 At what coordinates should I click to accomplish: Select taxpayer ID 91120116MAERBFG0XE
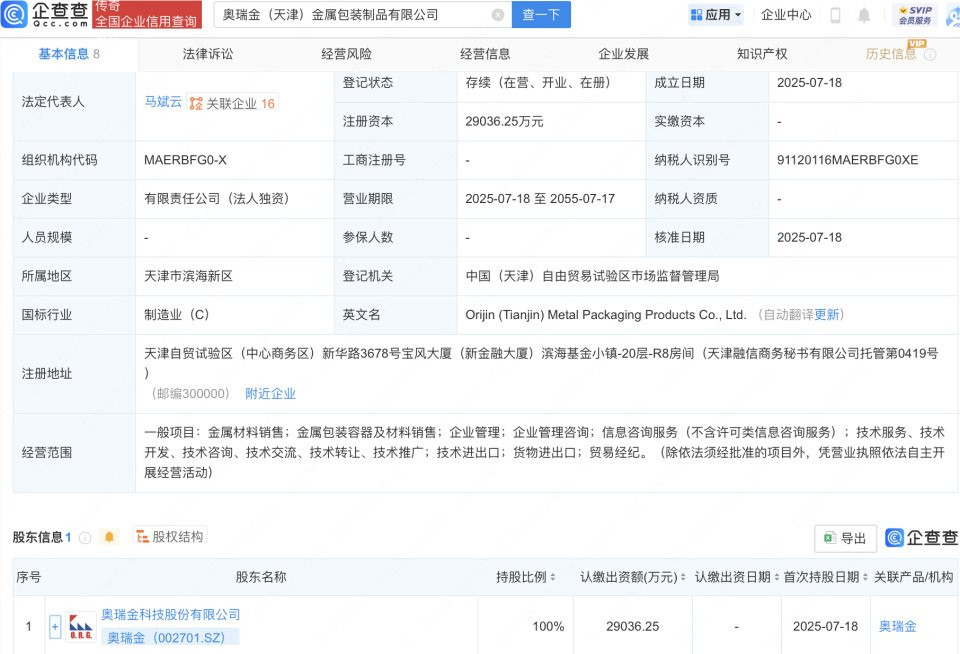pyautogui.click(x=847, y=160)
